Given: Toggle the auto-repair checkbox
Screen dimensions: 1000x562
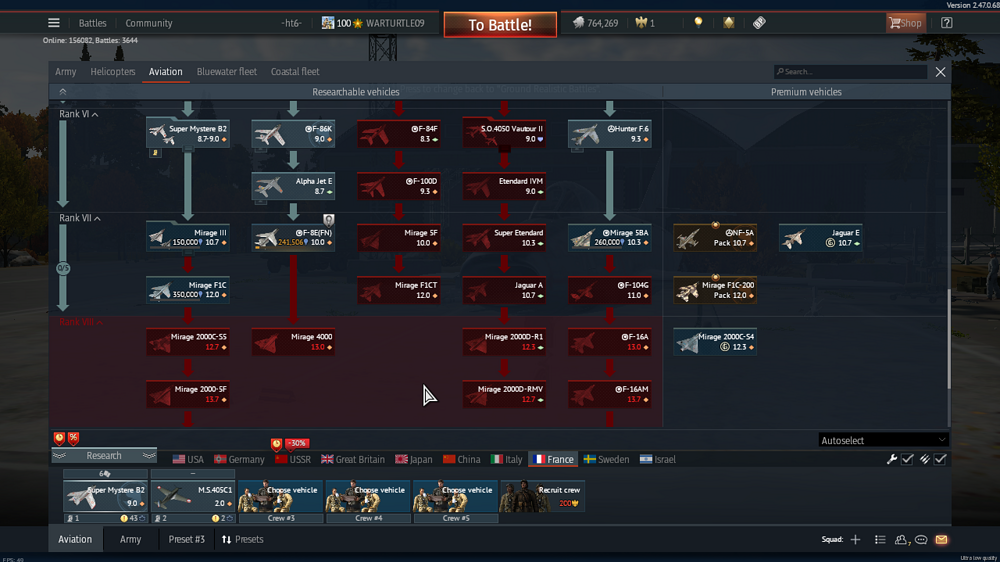Looking at the screenshot, I should pos(908,459).
